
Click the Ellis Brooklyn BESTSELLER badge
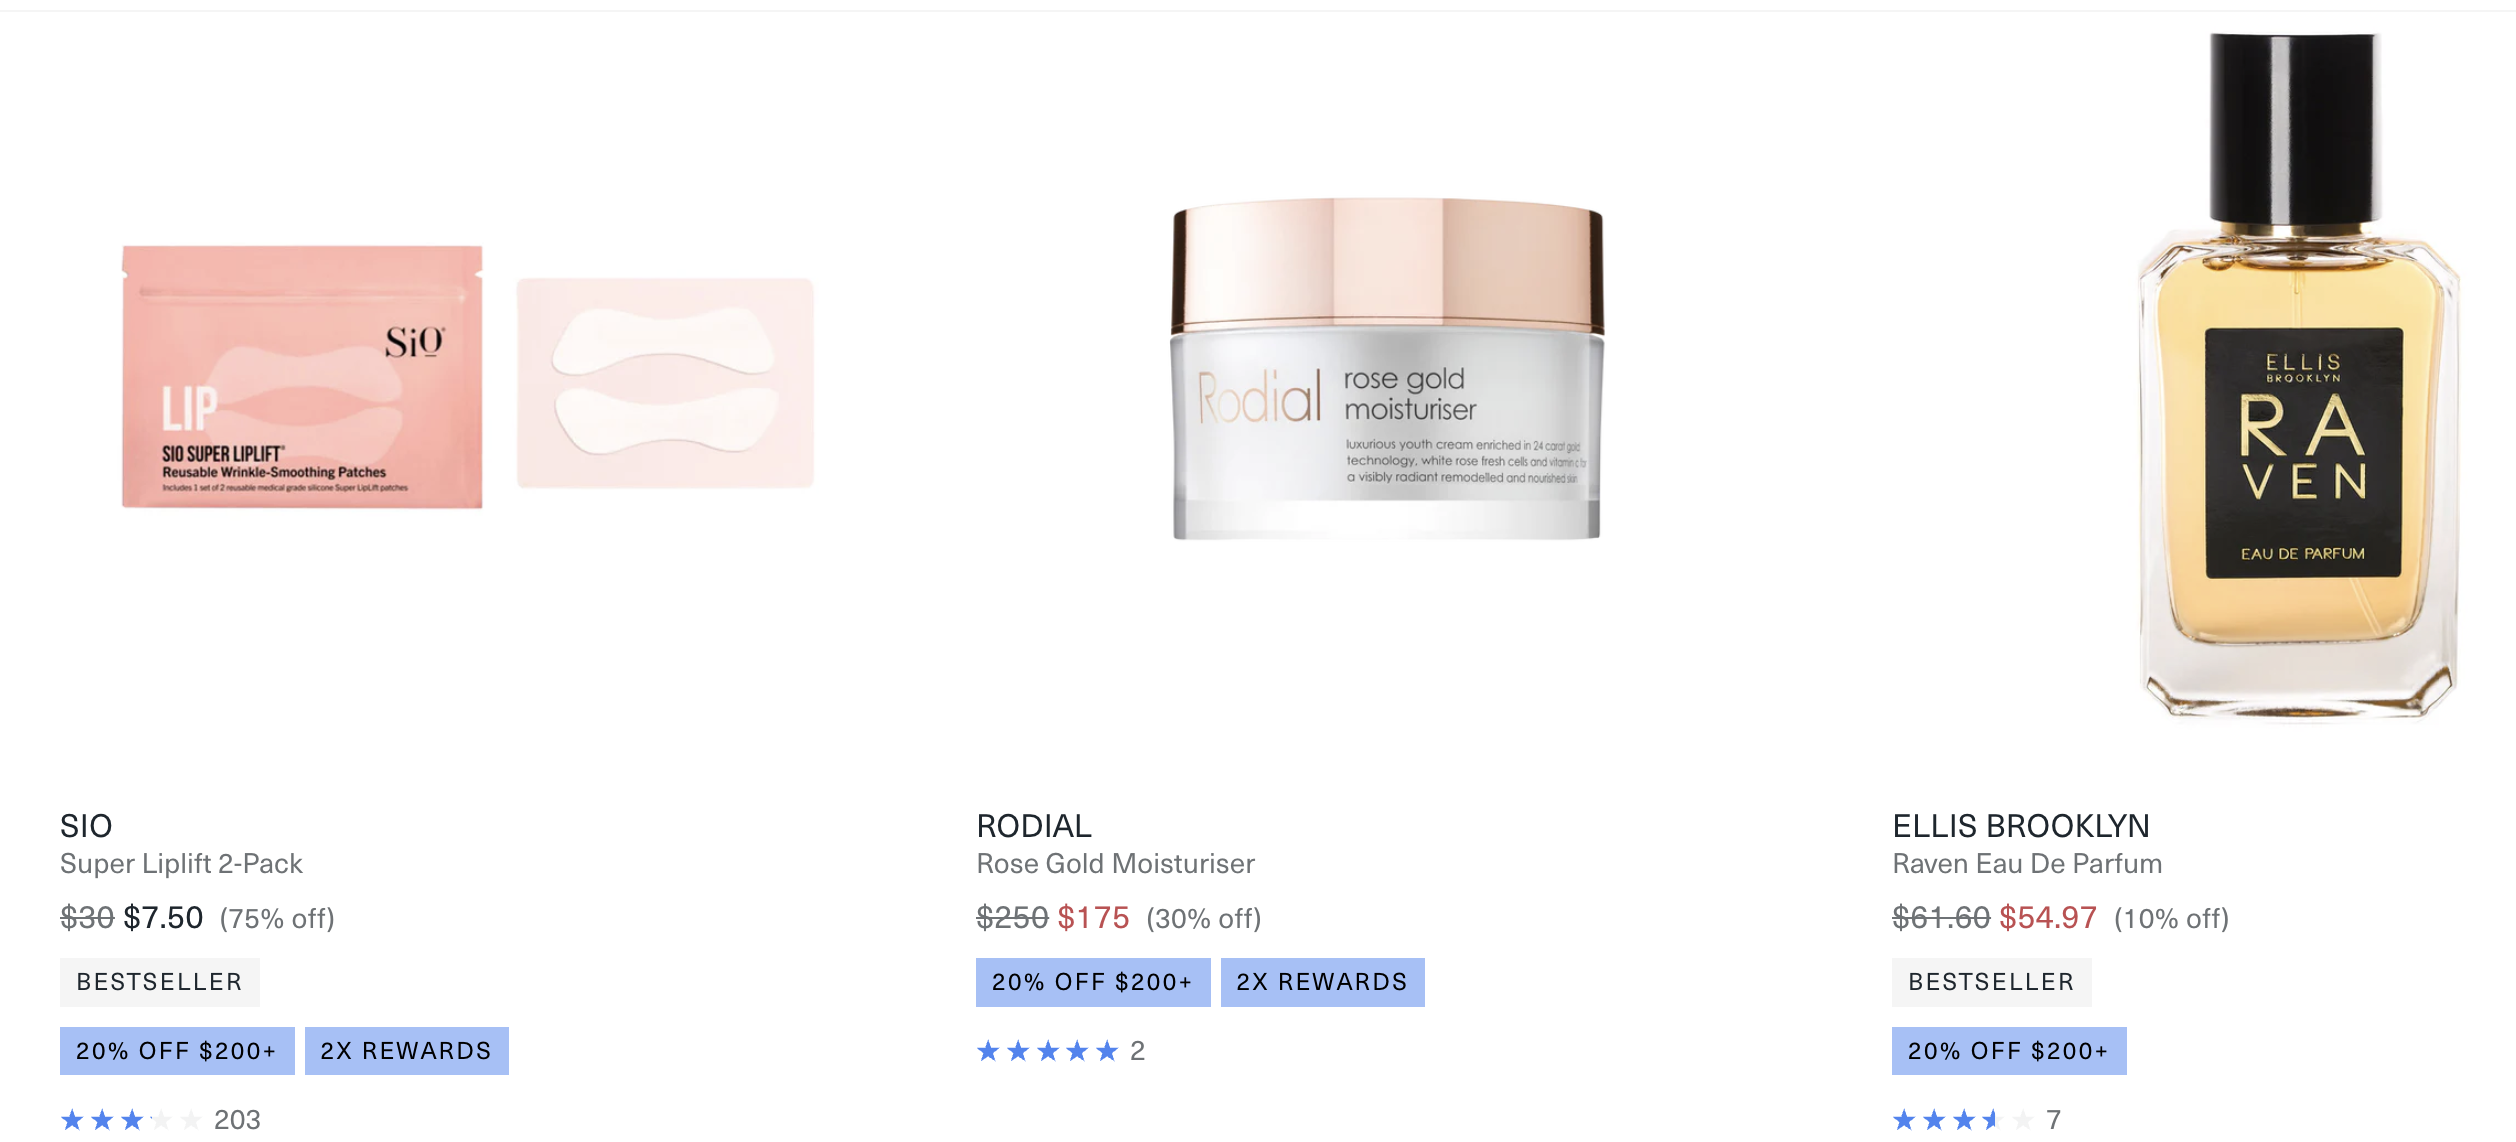point(1992,982)
